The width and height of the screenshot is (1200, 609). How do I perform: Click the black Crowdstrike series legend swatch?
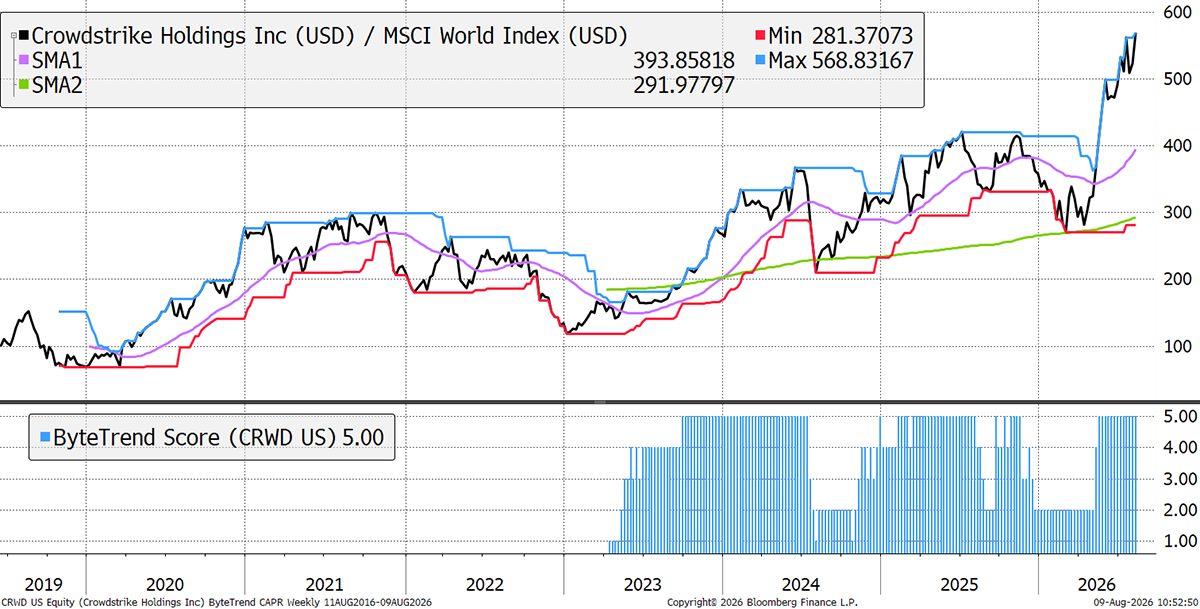pos(25,35)
